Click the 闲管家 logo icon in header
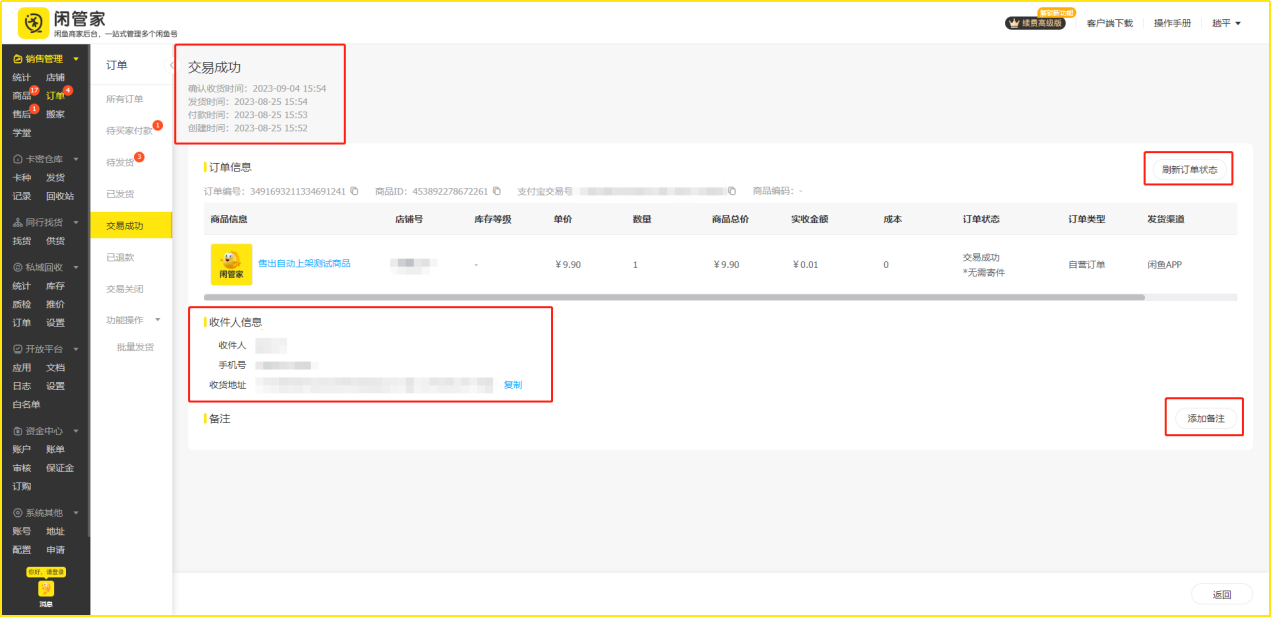 click(x=33, y=23)
